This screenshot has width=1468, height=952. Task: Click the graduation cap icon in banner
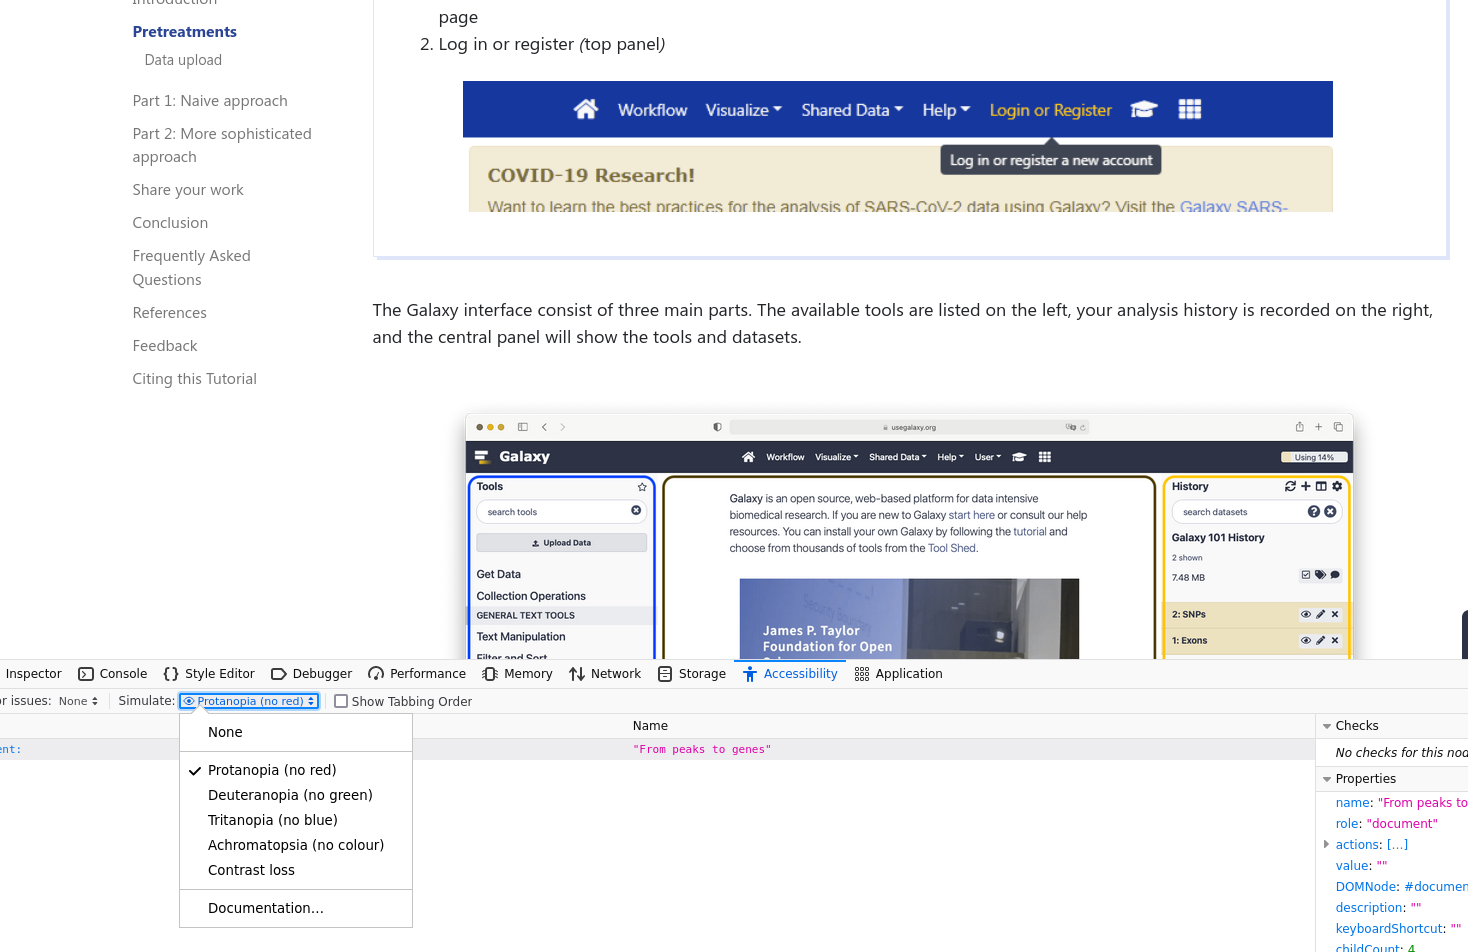point(1143,110)
